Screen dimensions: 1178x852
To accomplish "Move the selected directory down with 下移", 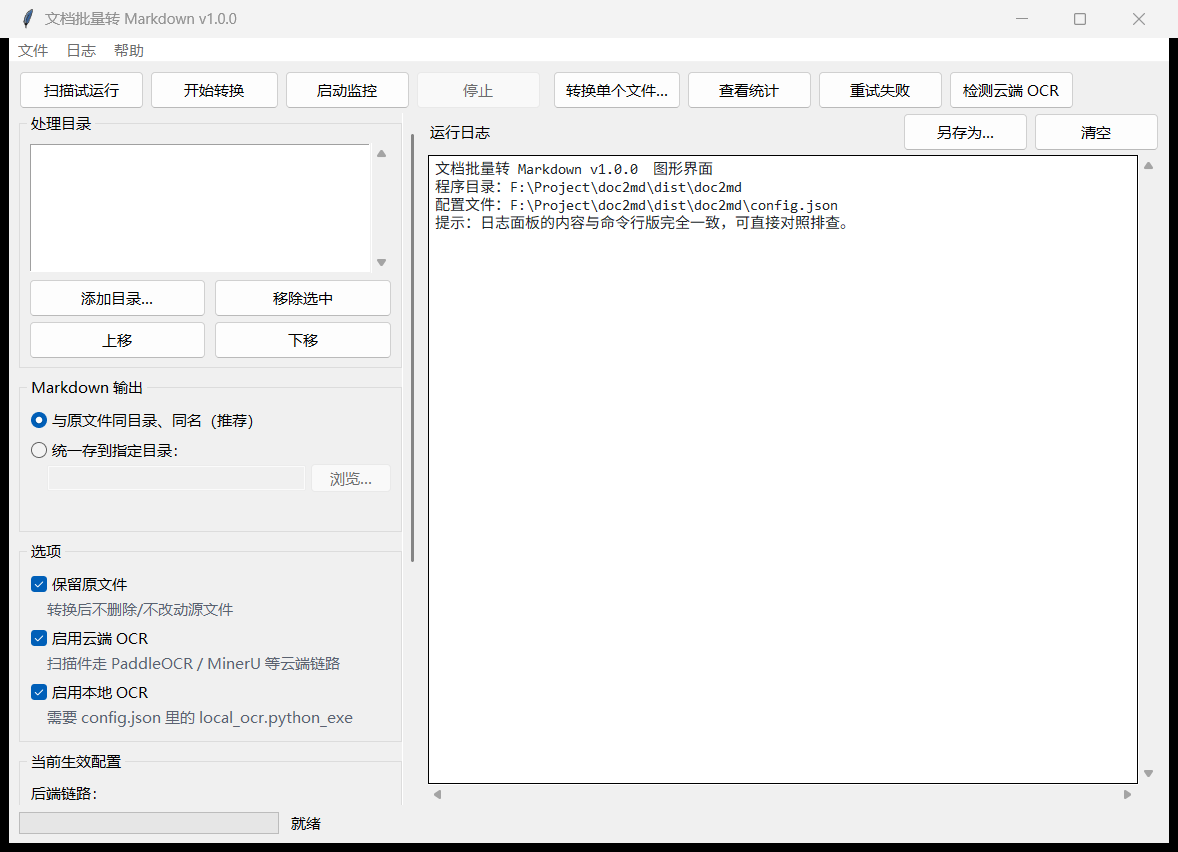I will click(x=303, y=340).
